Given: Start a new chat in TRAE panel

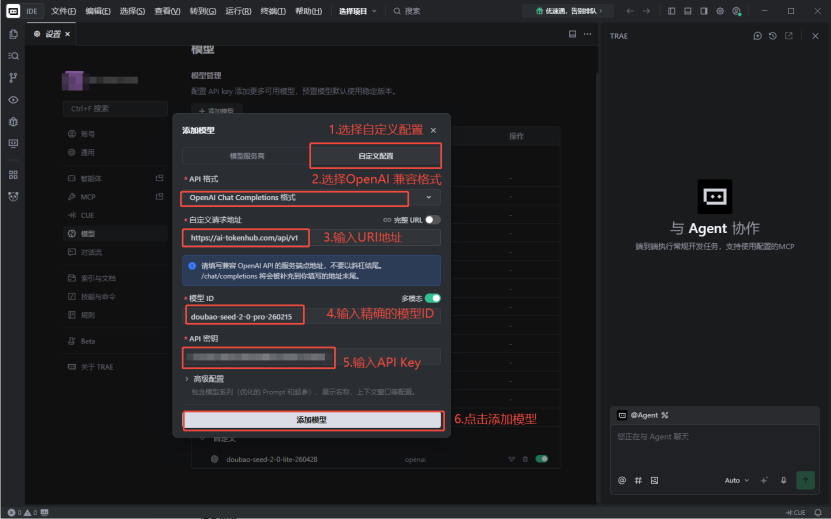Looking at the screenshot, I should [757, 36].
